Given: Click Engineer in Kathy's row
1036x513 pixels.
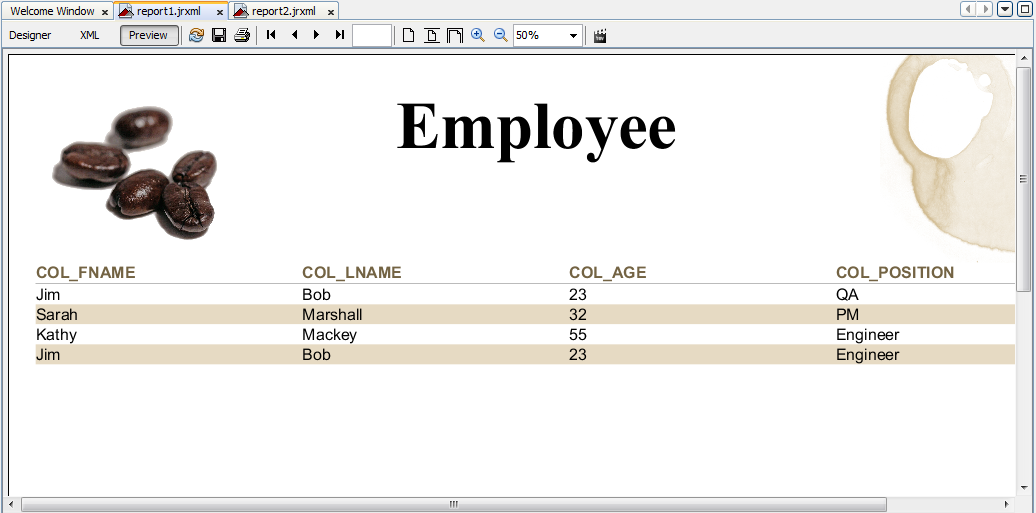Looking at the screenshot, I should coord(868,335).
